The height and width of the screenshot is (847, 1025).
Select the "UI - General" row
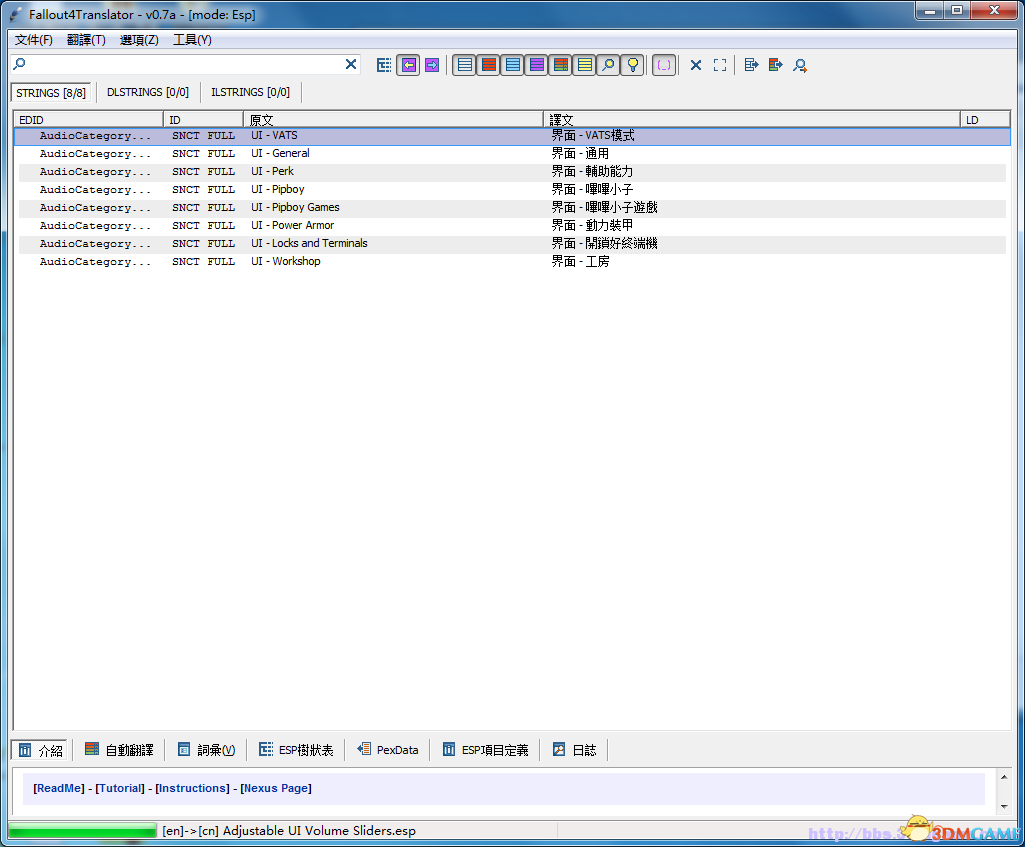point(512,154)
